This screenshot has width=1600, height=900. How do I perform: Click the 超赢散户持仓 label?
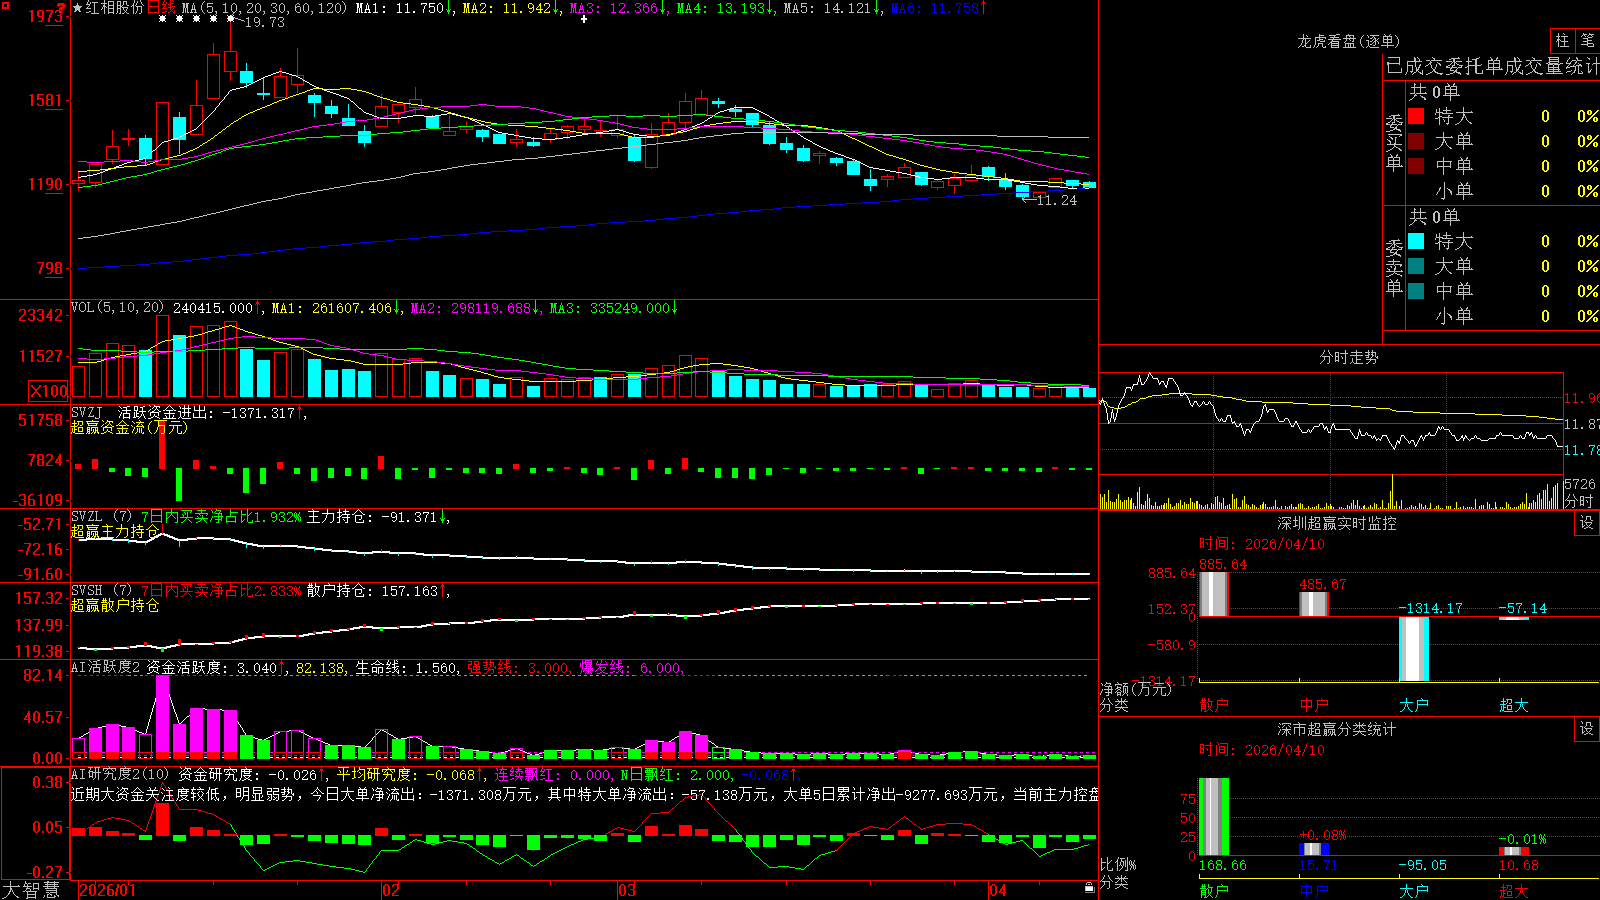click(115, 605)
